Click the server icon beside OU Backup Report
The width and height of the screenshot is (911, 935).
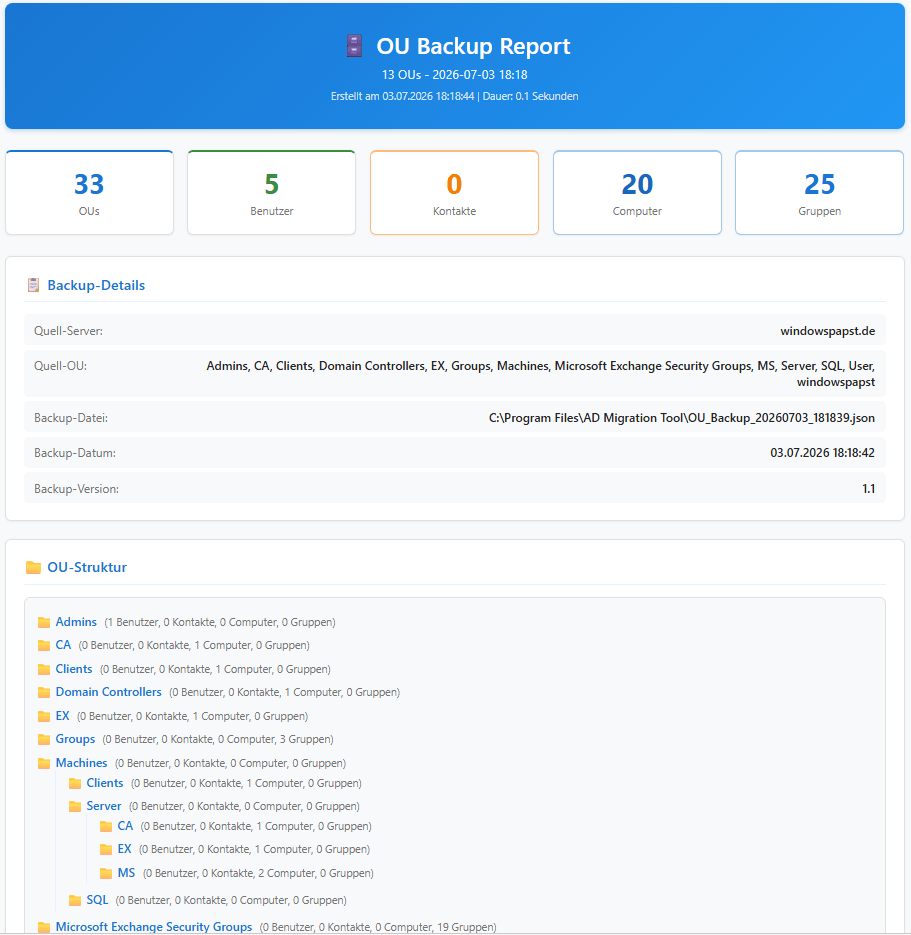coord(354,46)
